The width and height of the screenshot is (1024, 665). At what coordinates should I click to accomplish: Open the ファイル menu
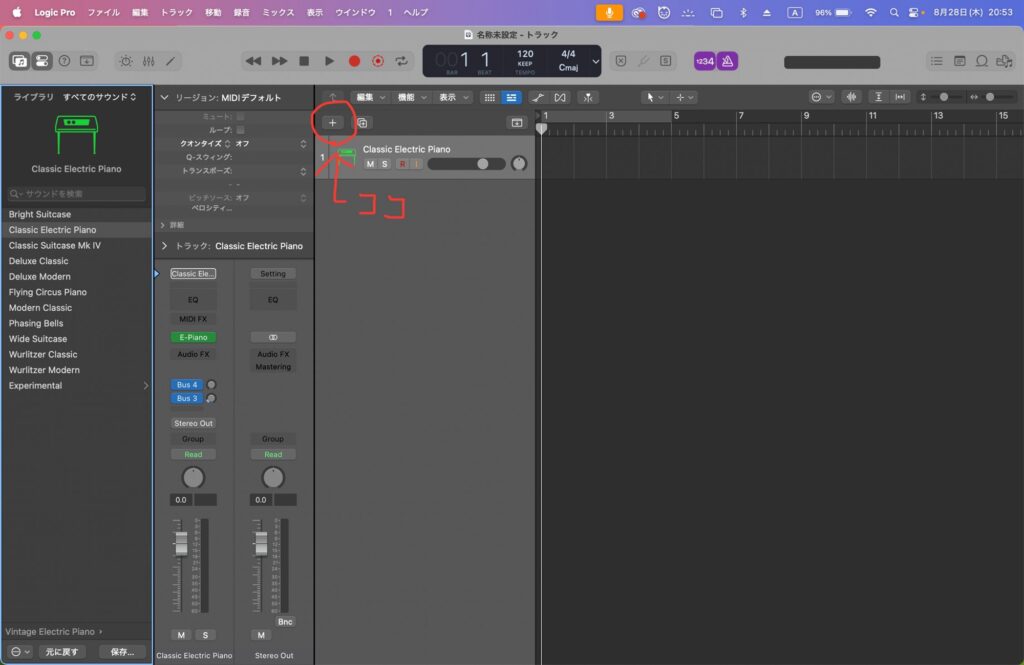(x=103, y=12)
